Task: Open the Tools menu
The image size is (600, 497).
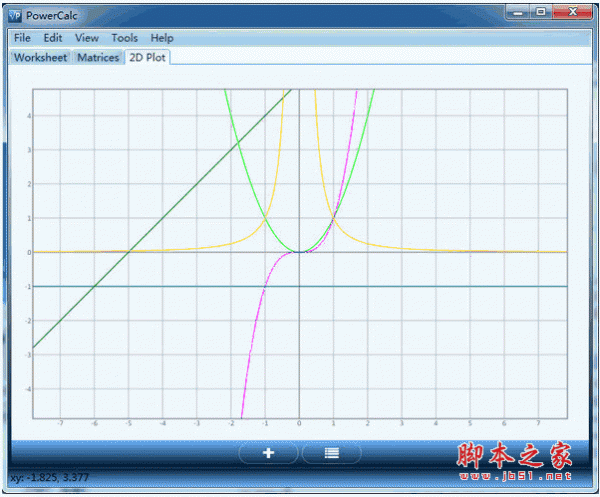Action: point(125,38)
